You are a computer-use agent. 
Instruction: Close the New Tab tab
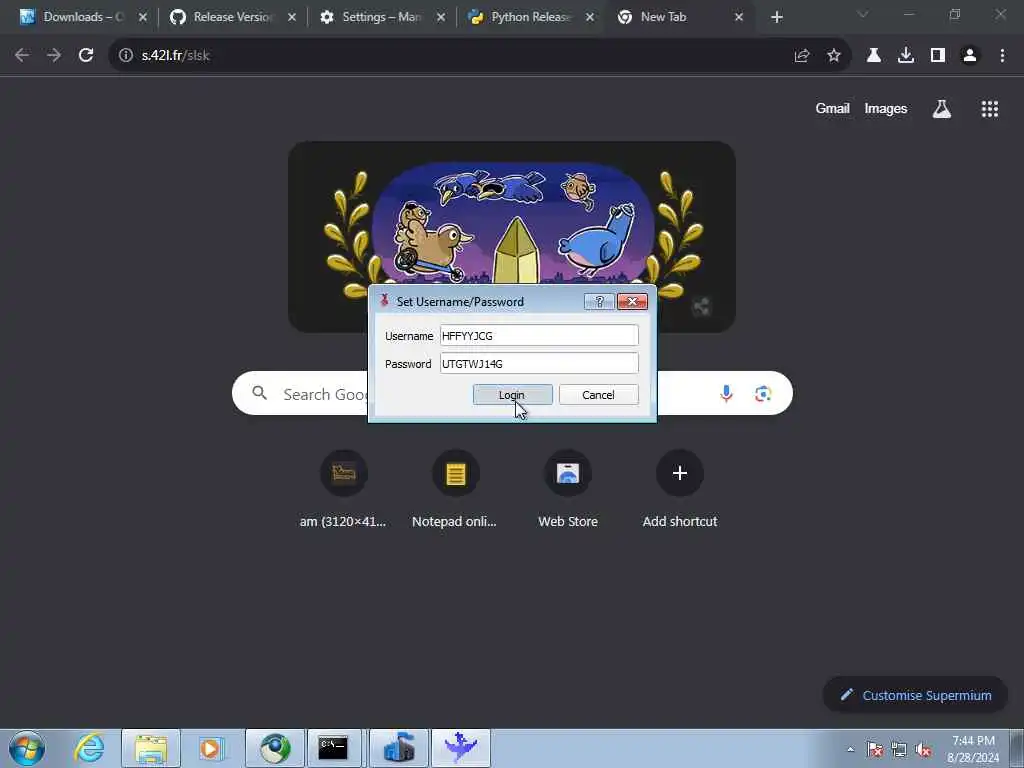(x=739, y=17)
